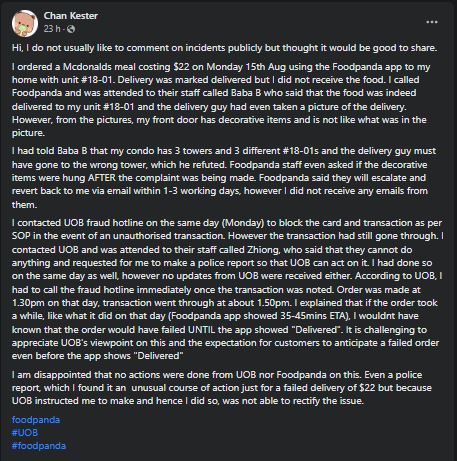Image resolution: width=457 pixels, height=461 pixels.
Task: Open the Chan Kester profile name link
Action: pyautogui.click(x=71, y=16)
